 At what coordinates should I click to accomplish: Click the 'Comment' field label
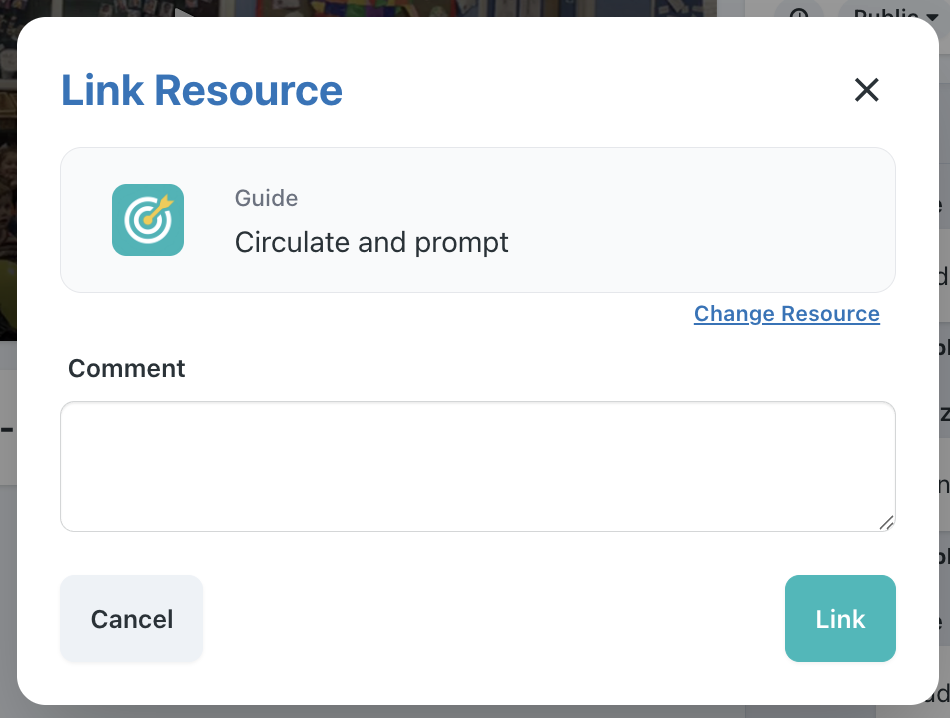click(x=127, y=368)
